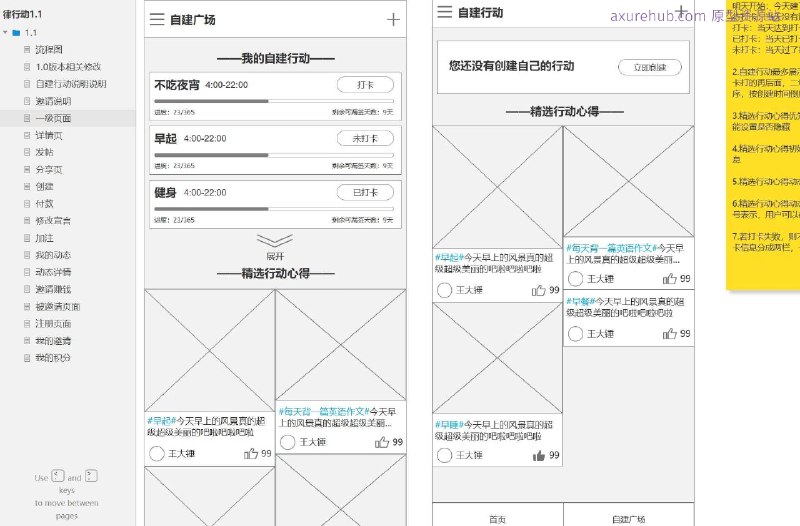Click 不吃夜宵 action title
800x526 pixels.
point(177,85)
